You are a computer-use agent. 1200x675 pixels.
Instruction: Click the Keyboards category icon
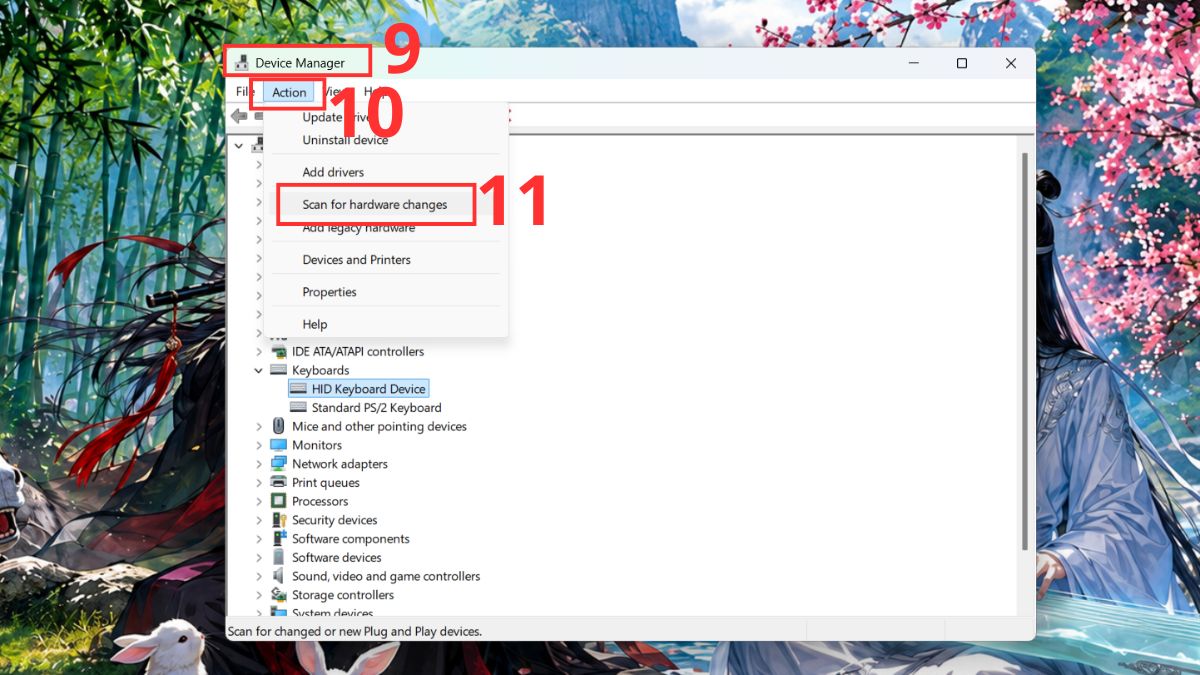pos(279,370)
